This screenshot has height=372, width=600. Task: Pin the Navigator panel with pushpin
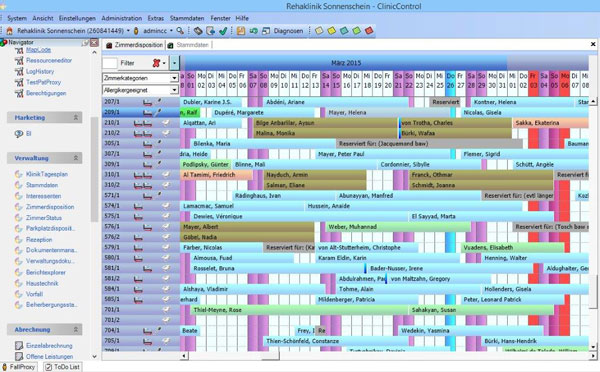[85, 42]
